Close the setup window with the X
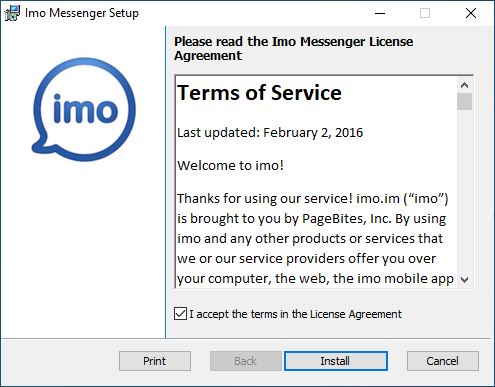 (471, 13)
